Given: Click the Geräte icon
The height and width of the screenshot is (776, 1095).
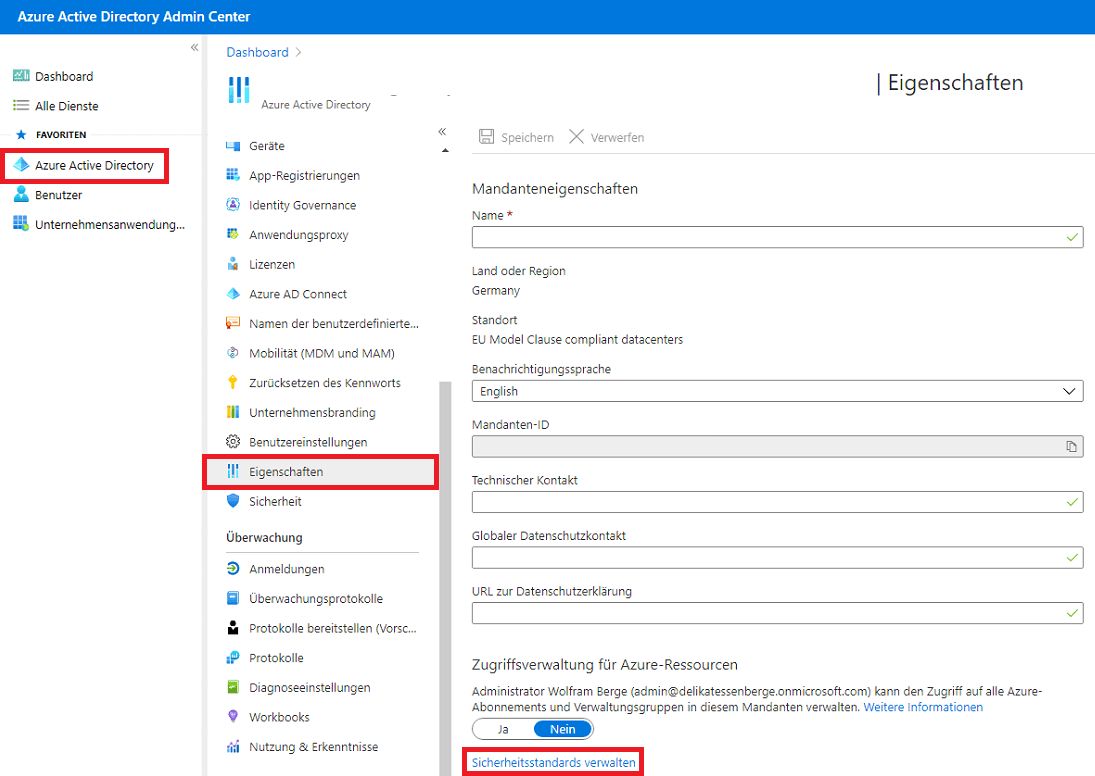Looking at the screenshot, I should pyautogui.click(x=233, y=146).
